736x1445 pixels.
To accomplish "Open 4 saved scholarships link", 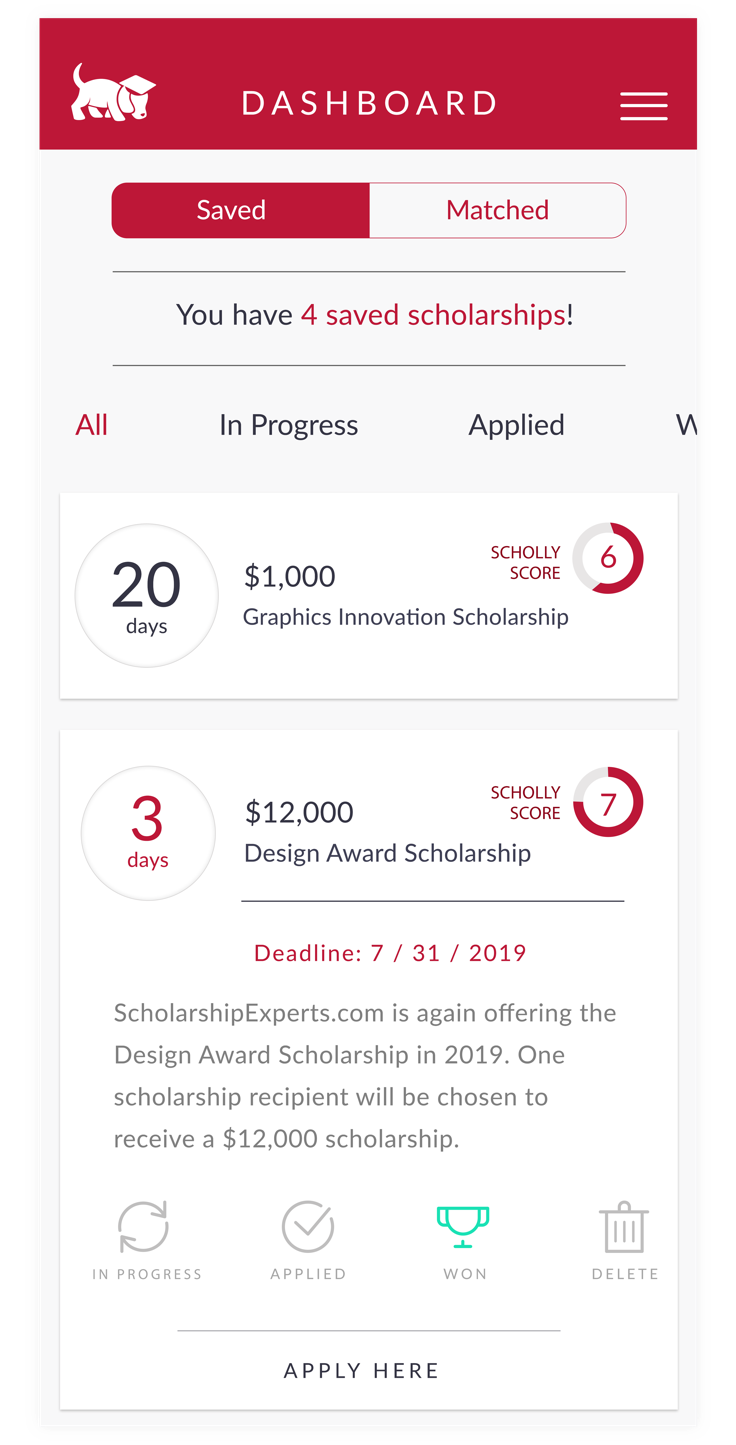I will [x=434, y=315].
